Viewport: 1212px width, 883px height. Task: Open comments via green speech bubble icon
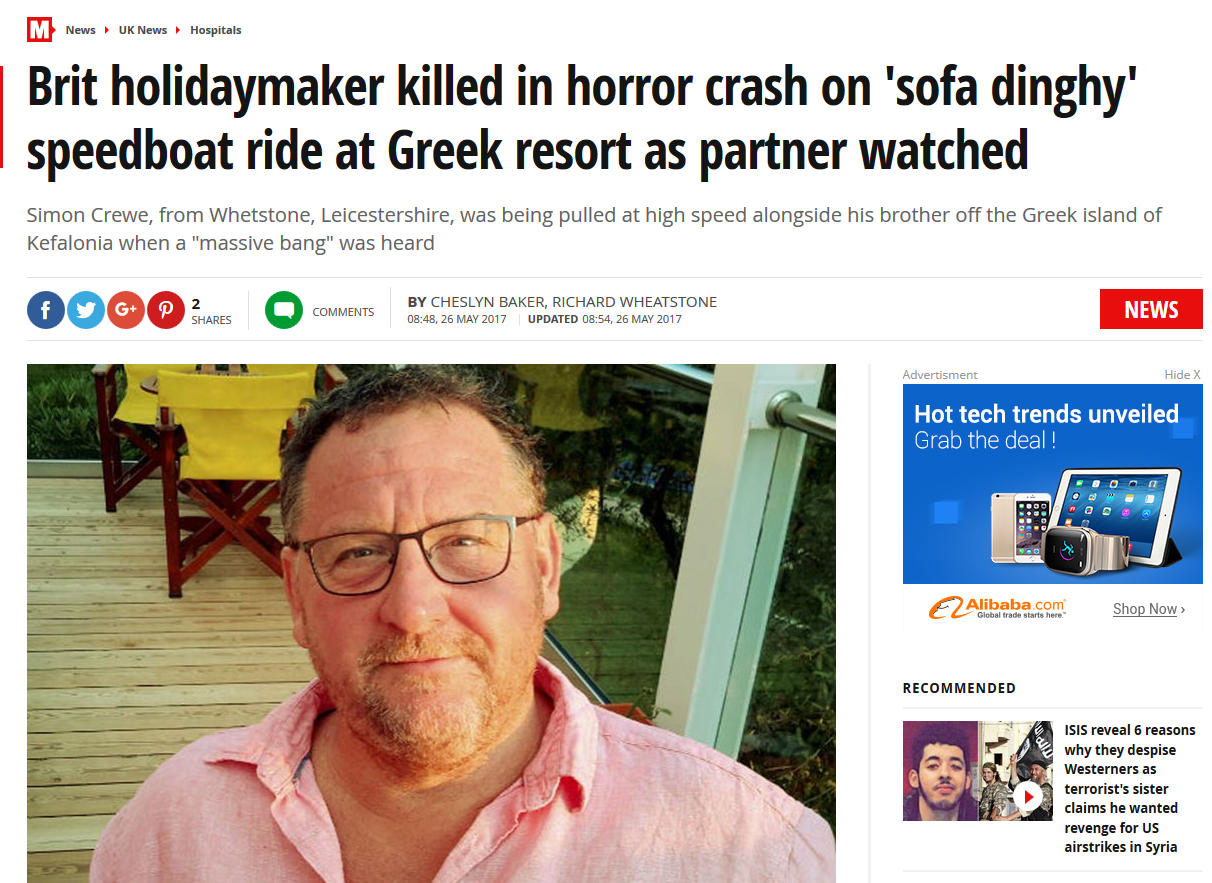284,310
